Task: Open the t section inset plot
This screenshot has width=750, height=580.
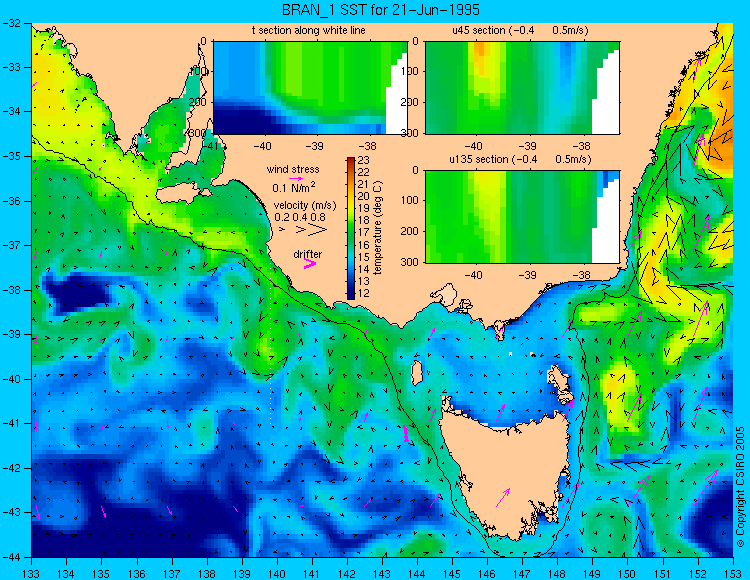Action: coord(310,88)
